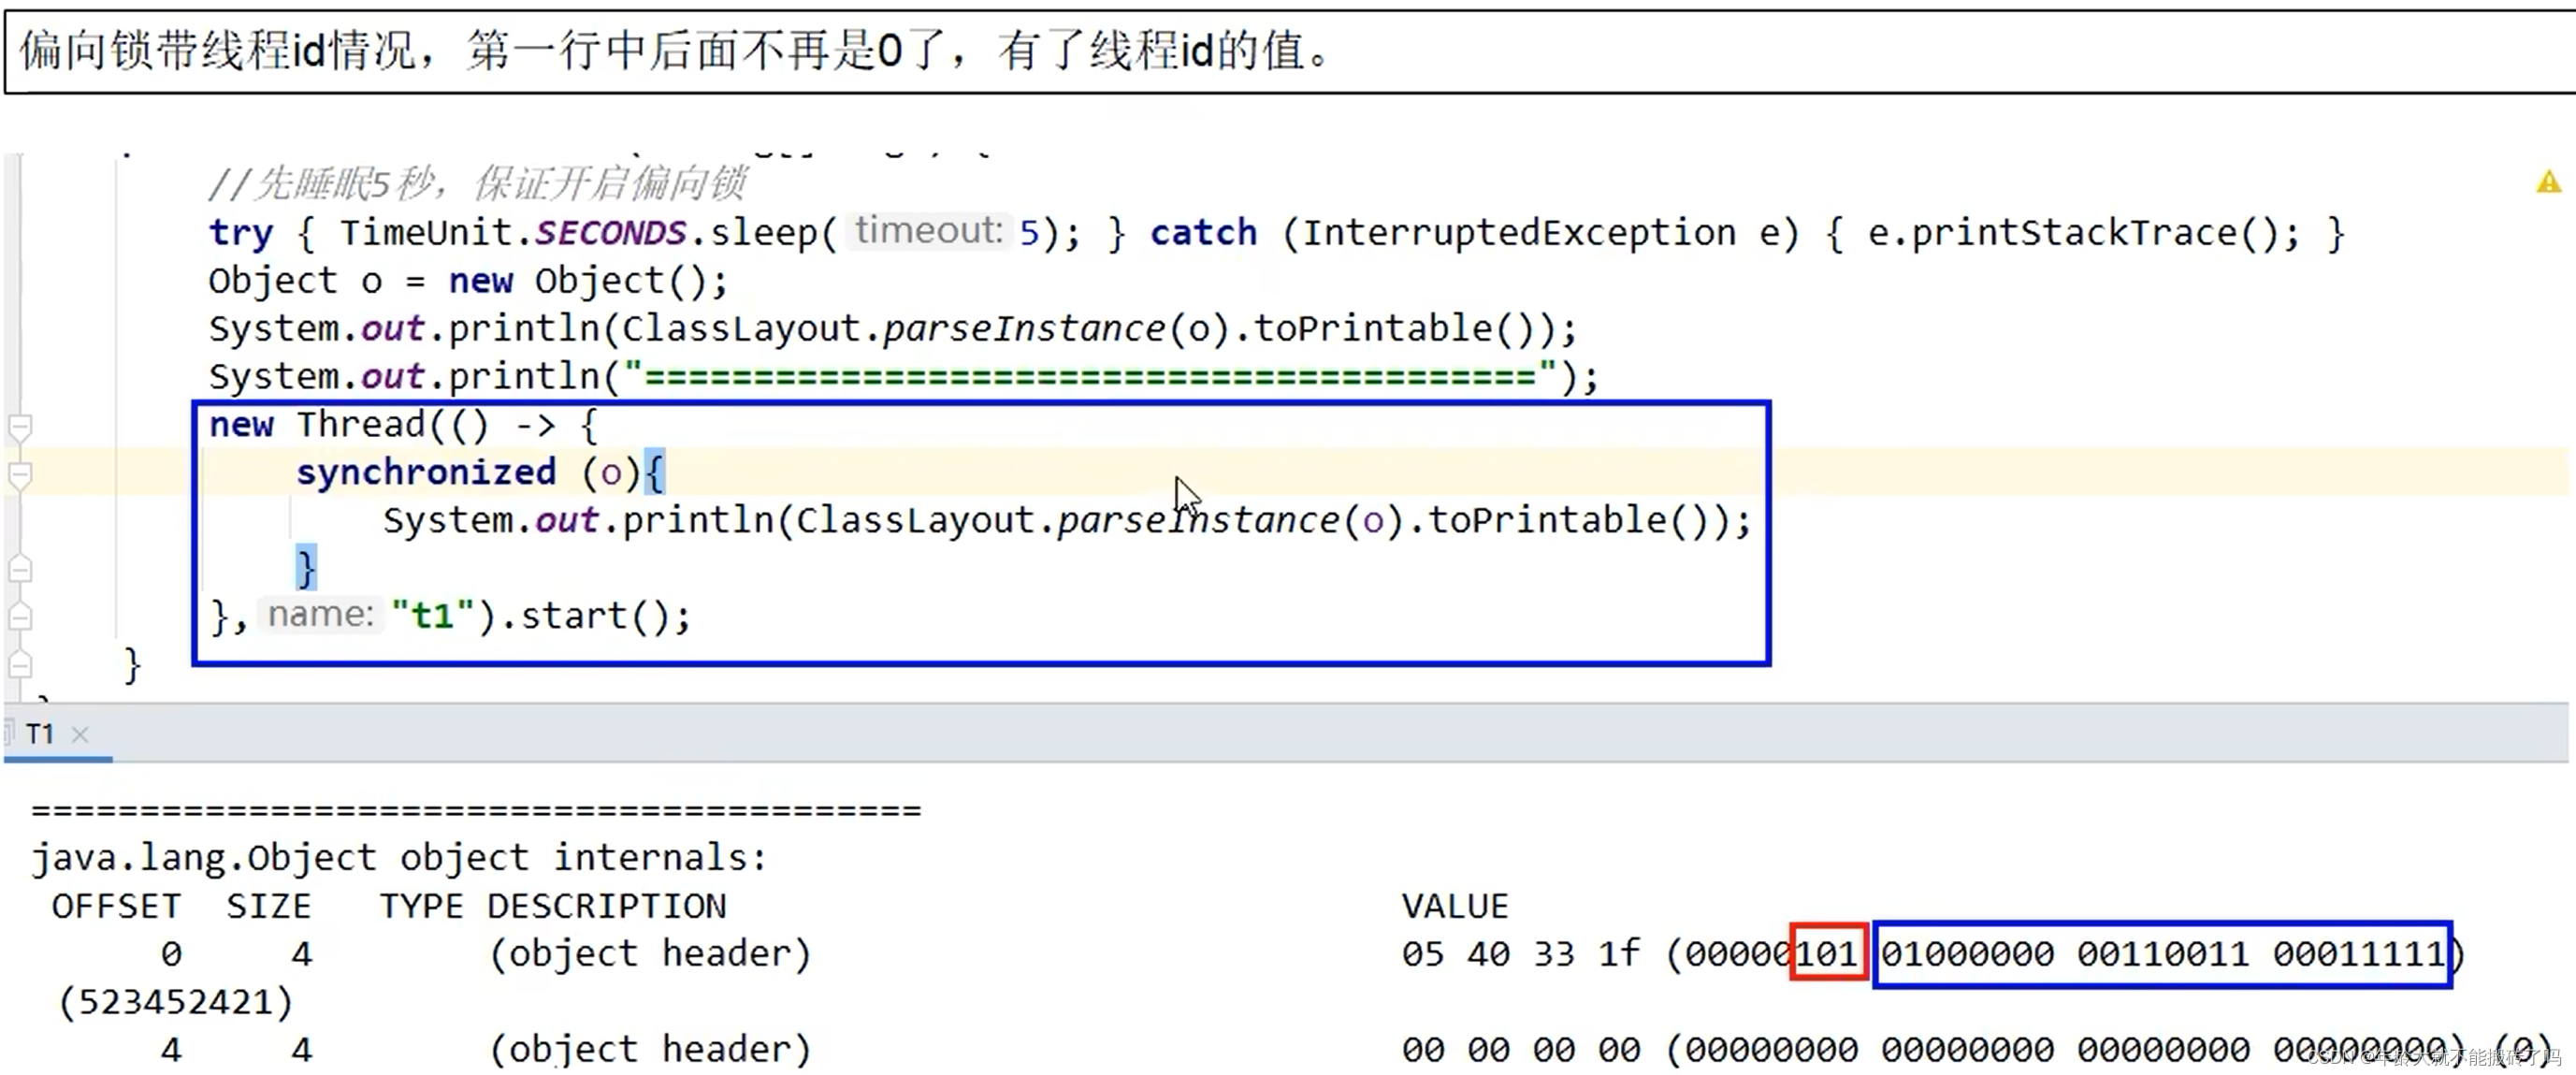Screen dimensions: 2576x1075
Task: Click the 'OFFSET' column header in output
Action: click(x=116, y=906)
